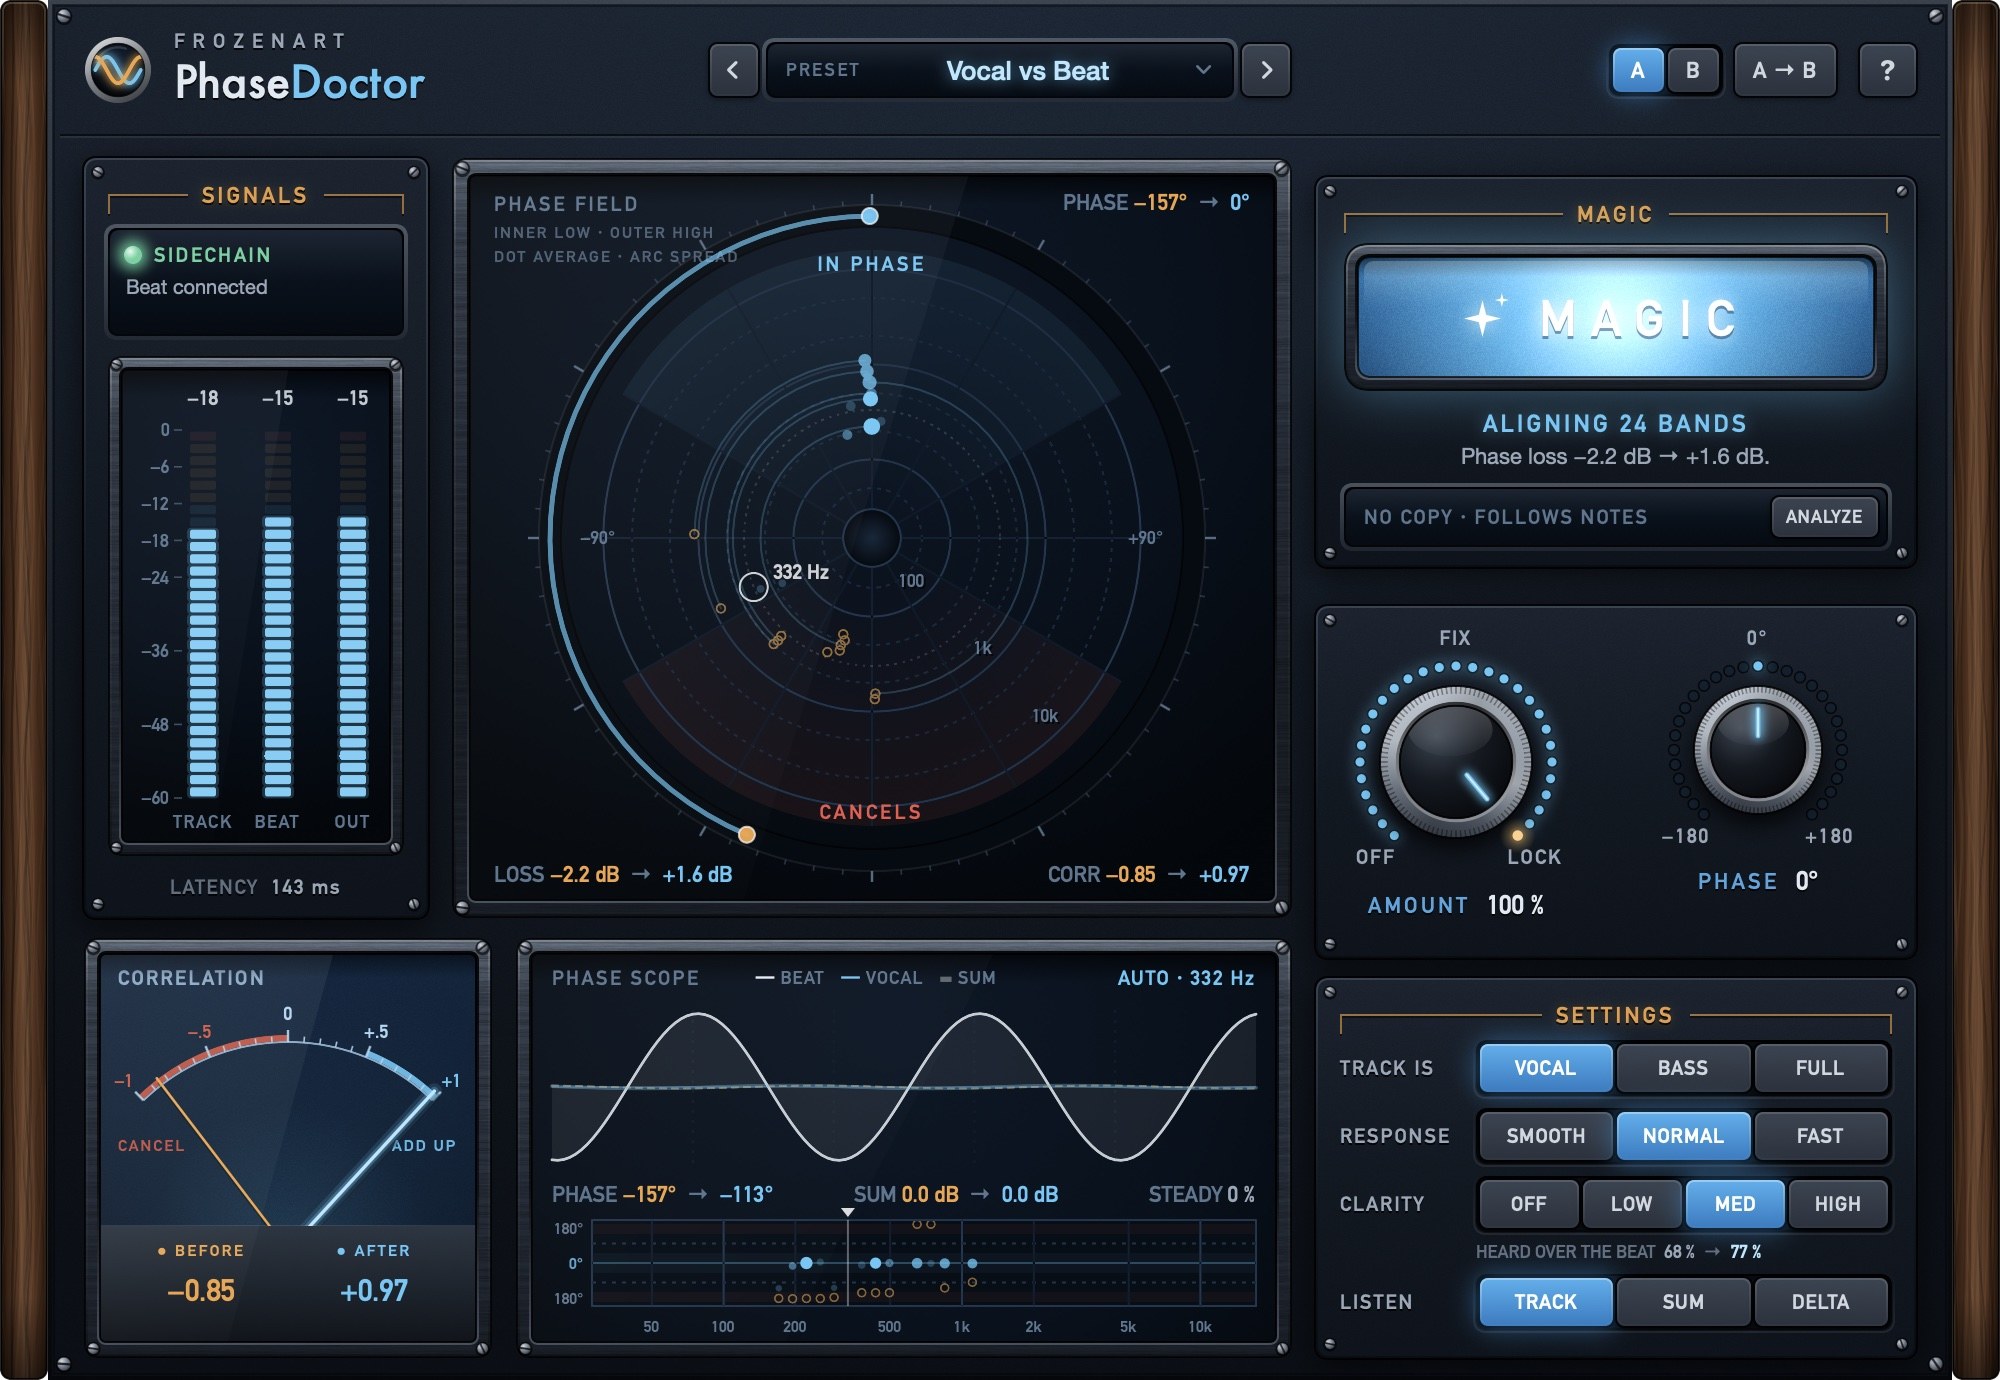Viewport: 2000px width, 1380px height.
Task: Click the TRACK level meter bar
Action: click(202, 614)
